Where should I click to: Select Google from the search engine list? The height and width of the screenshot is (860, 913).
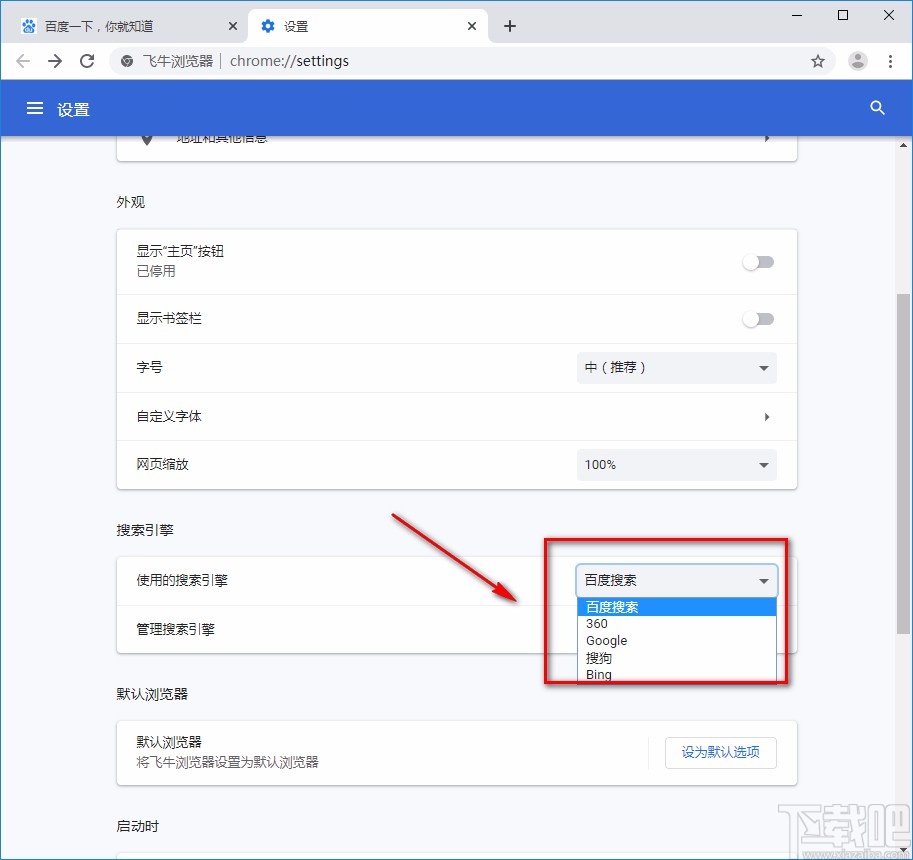point(607,640)
